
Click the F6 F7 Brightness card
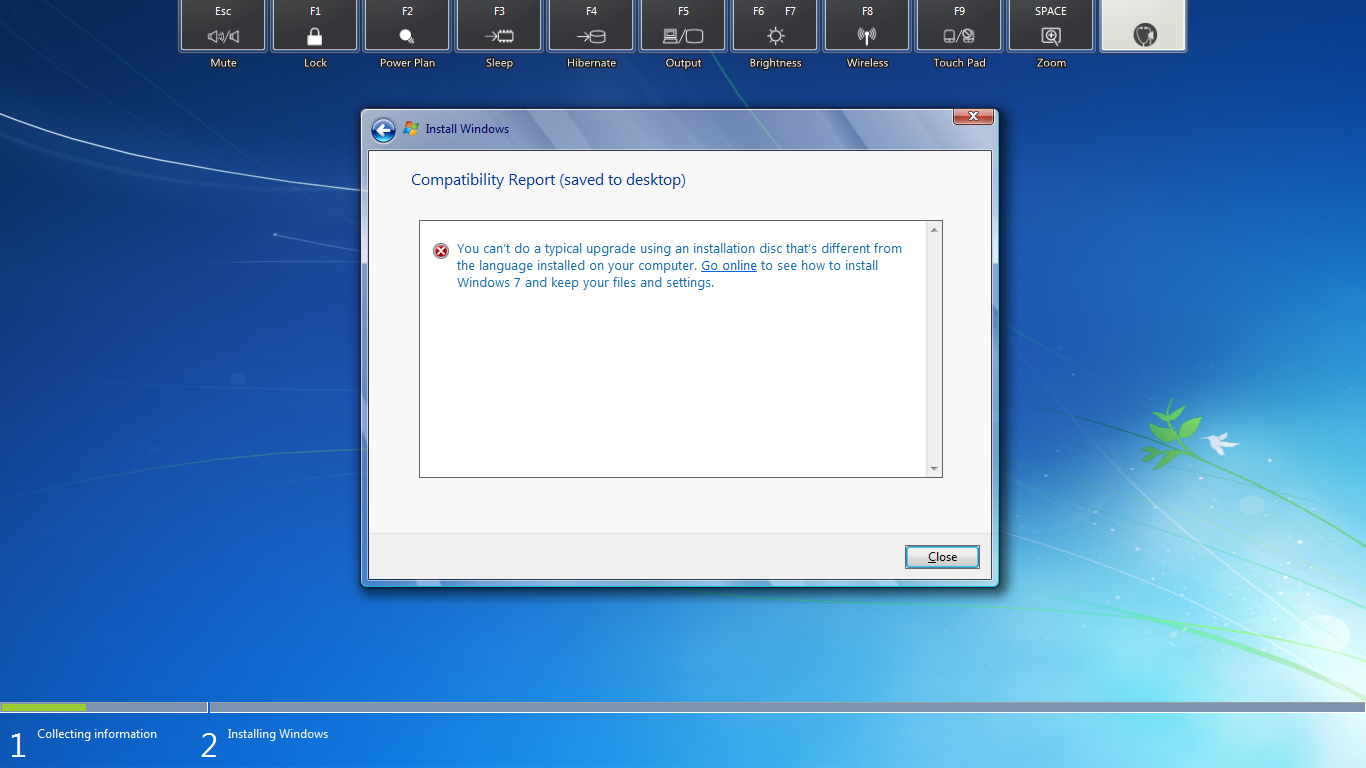775,26
